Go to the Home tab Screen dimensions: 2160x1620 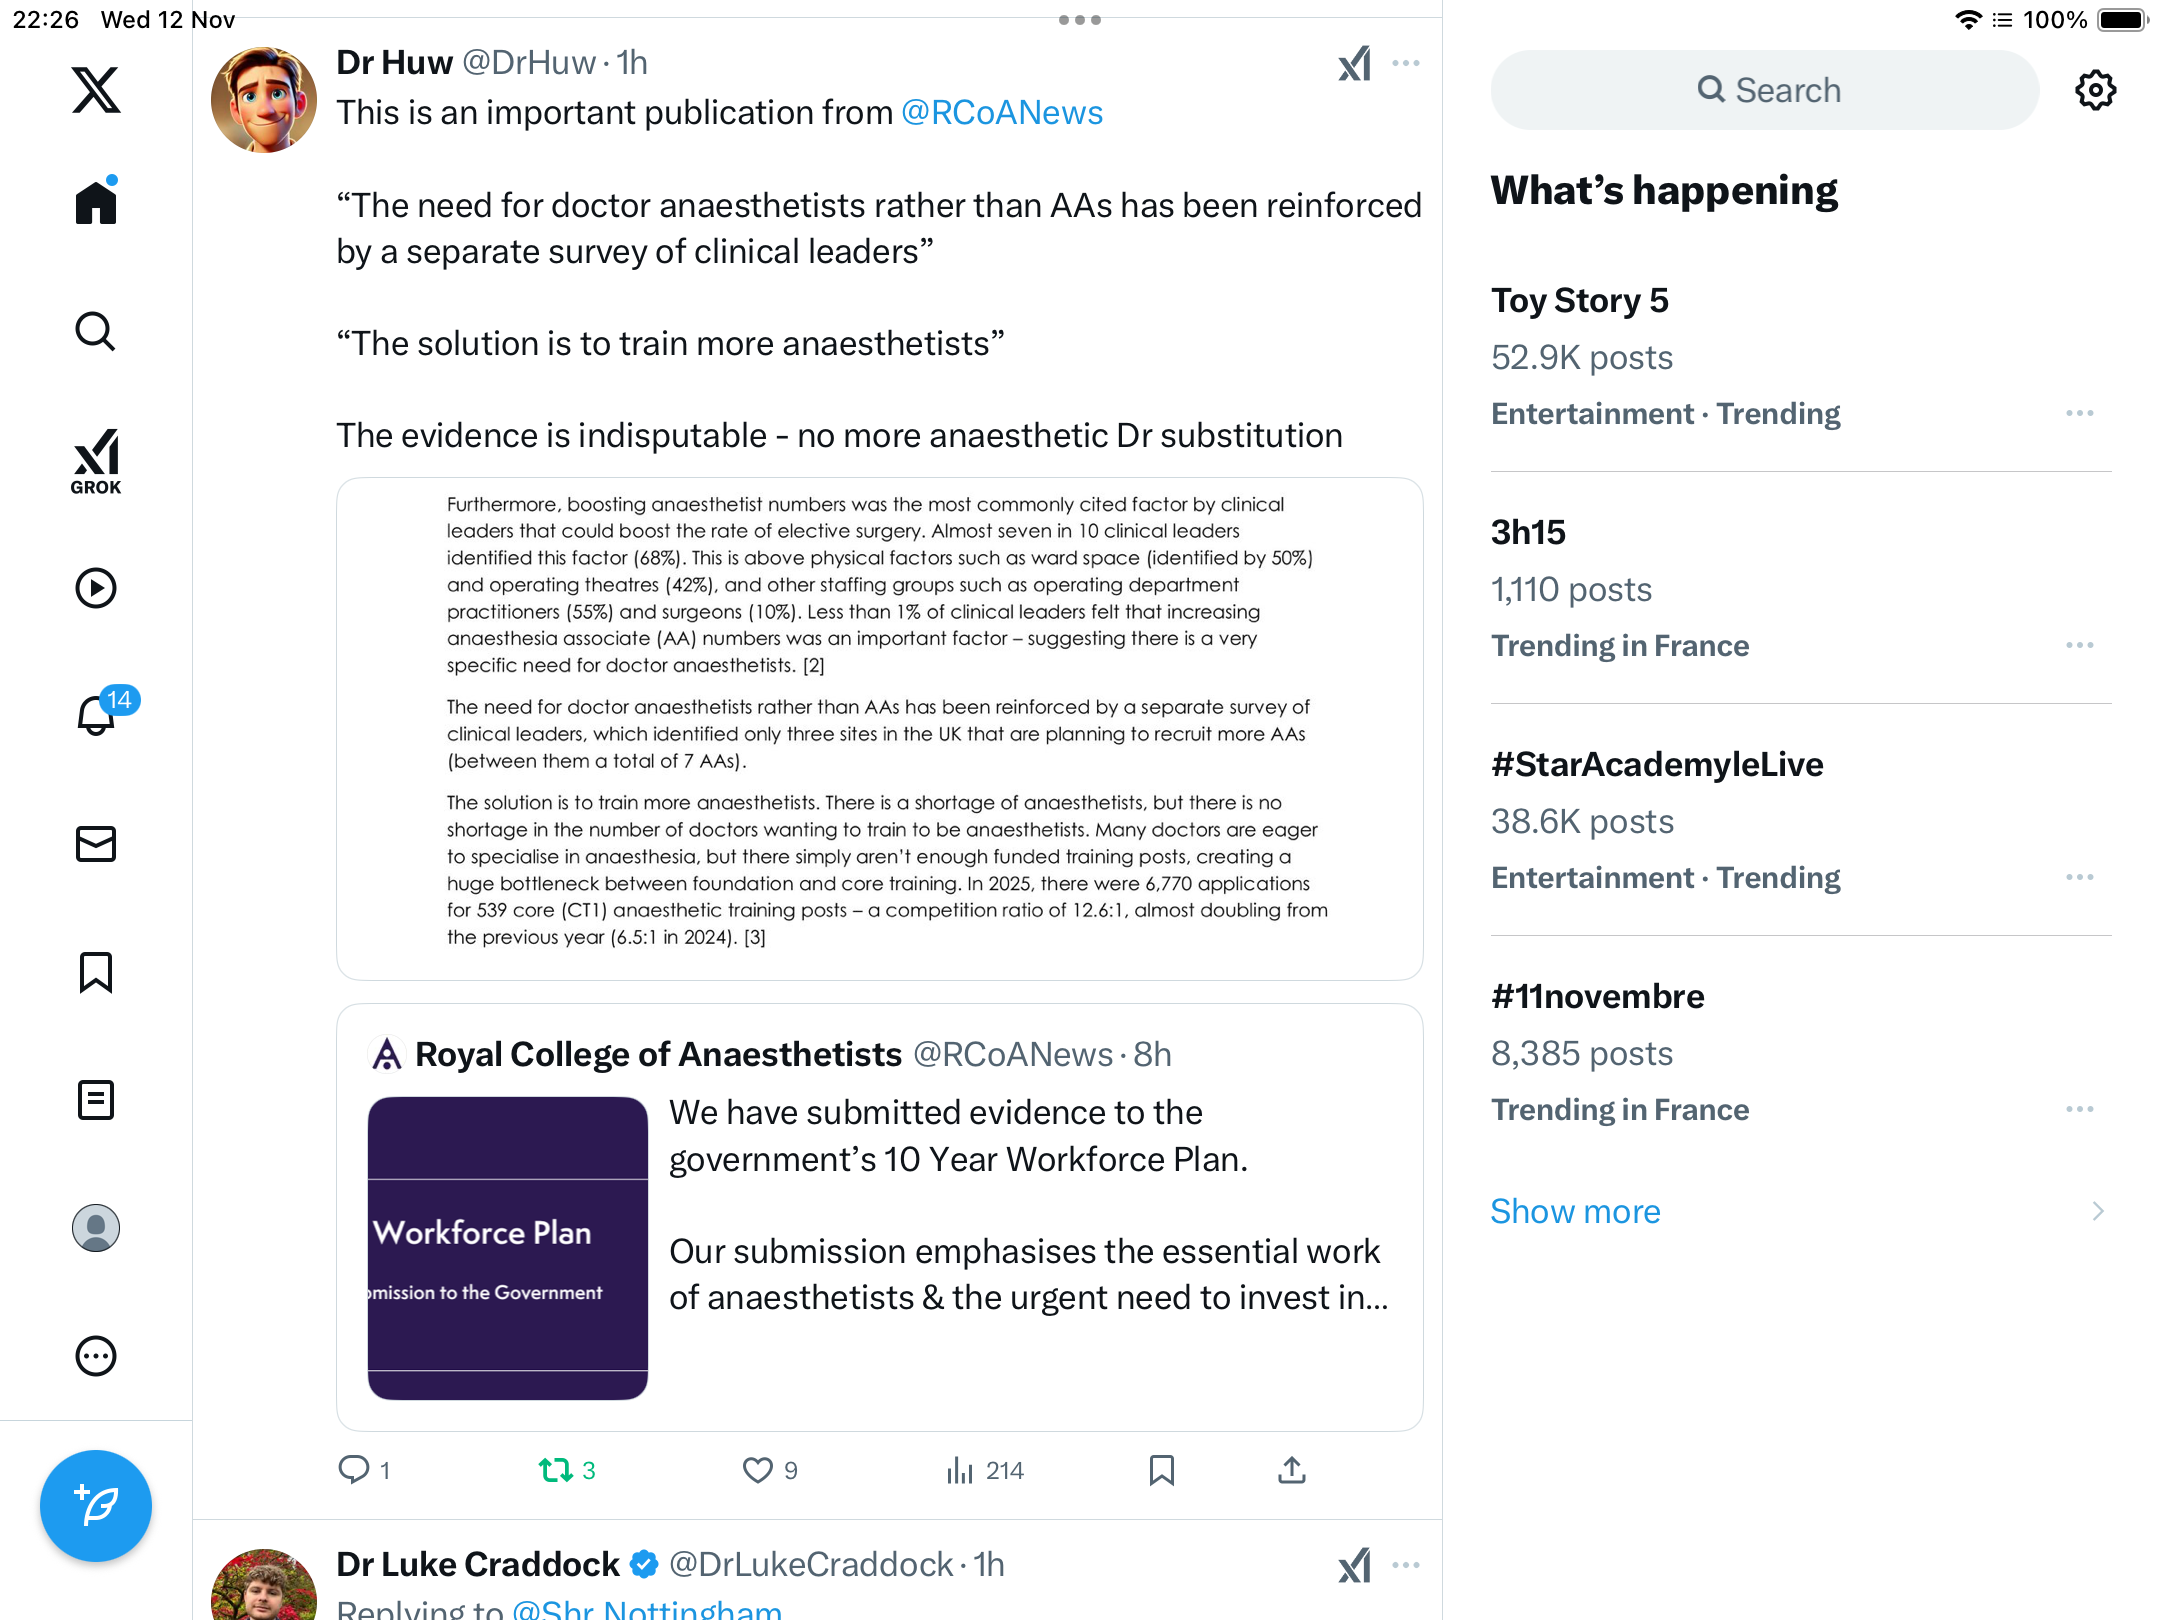[96, 203]
